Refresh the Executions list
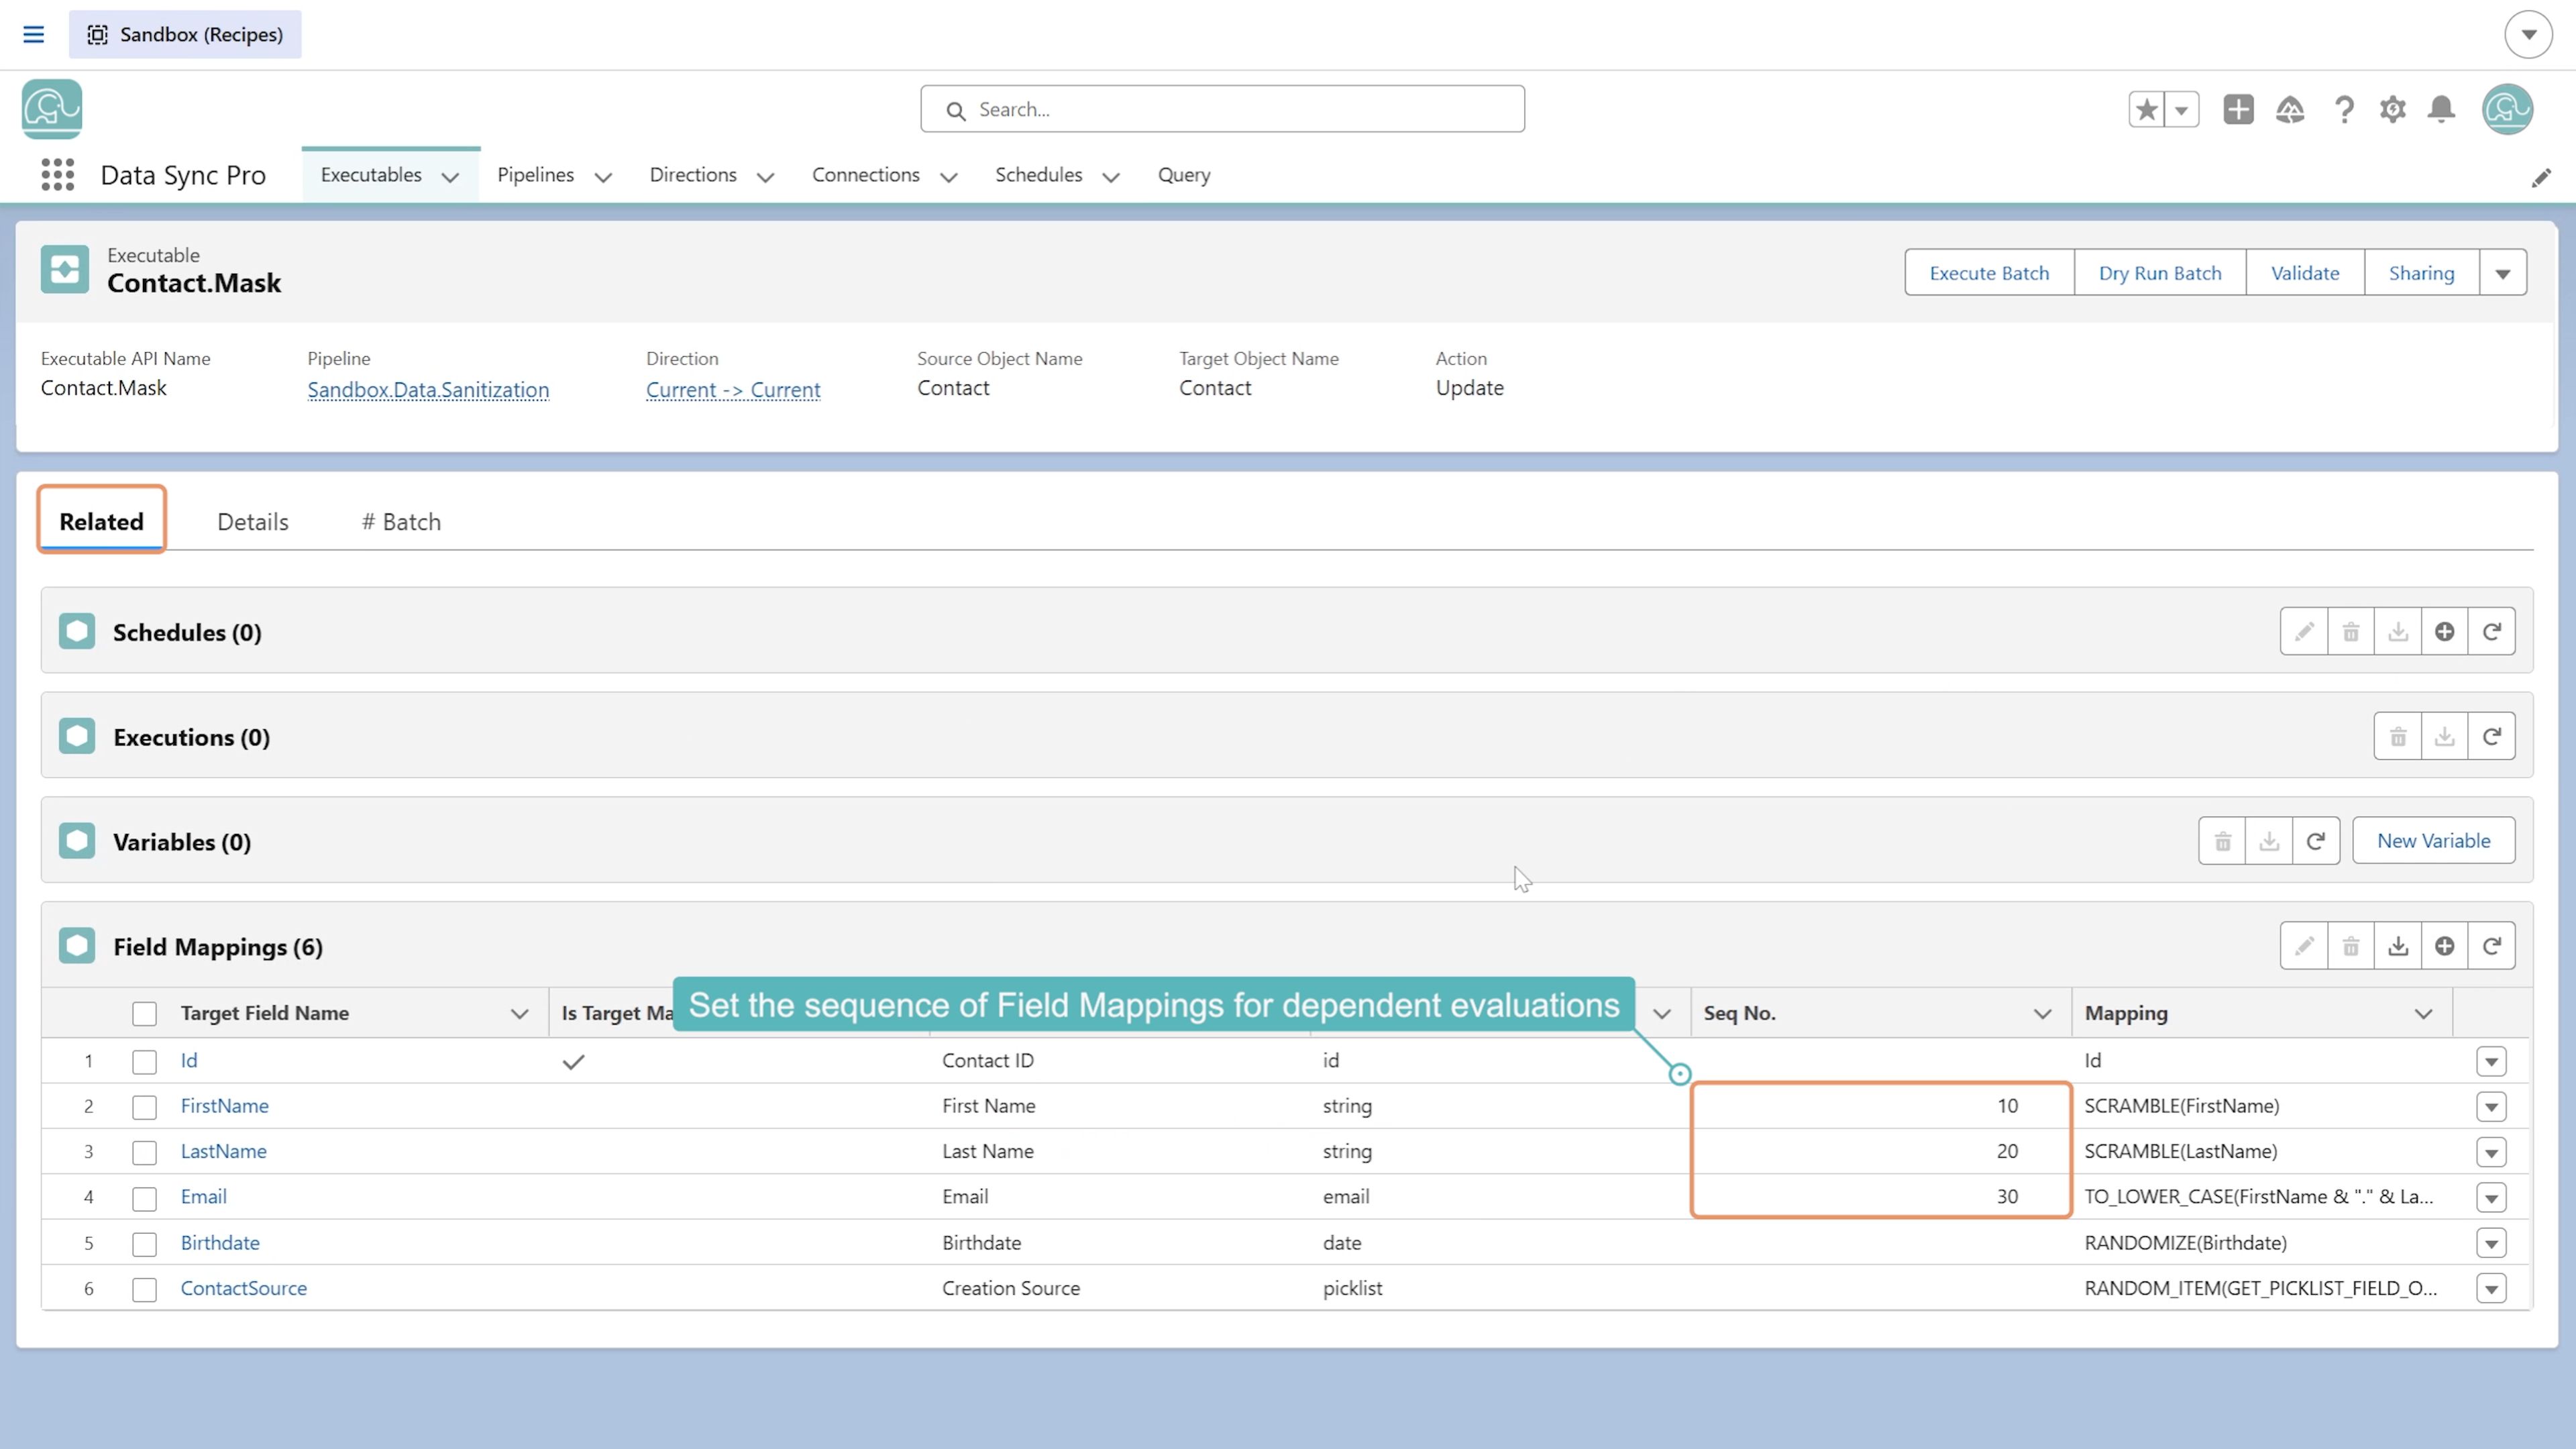The height and width of the screenshot is (1449, 2576). point(2491,737)
